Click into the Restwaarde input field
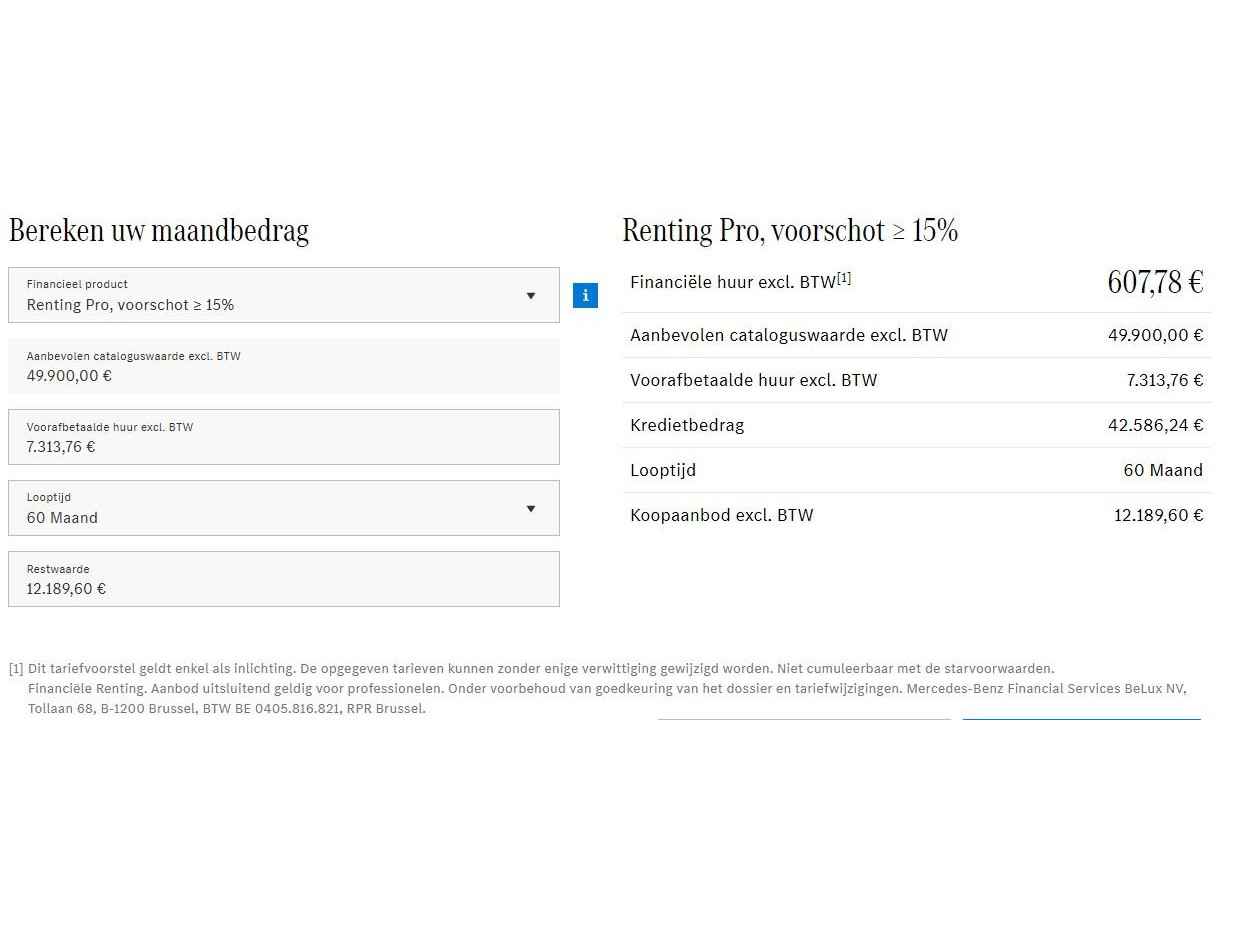The width and height of the screenshot is (1240, 930). coord(283,579)
